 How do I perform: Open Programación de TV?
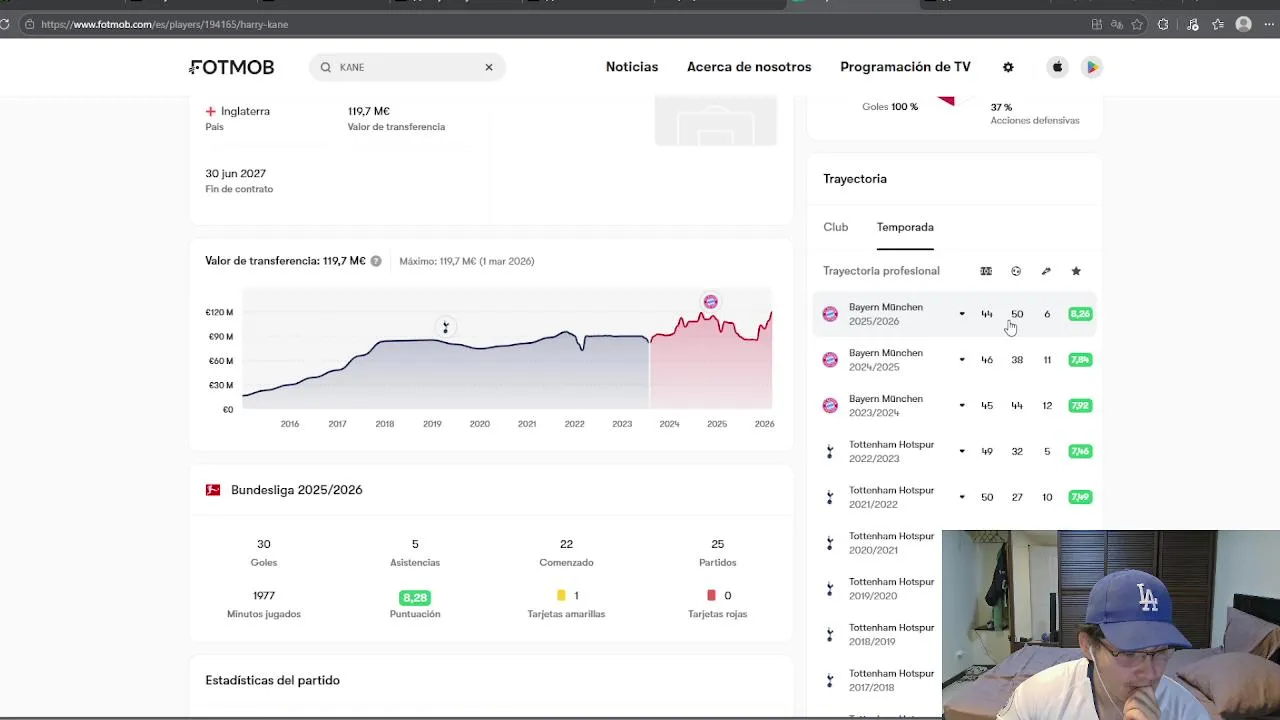click(x=905, y=67)
